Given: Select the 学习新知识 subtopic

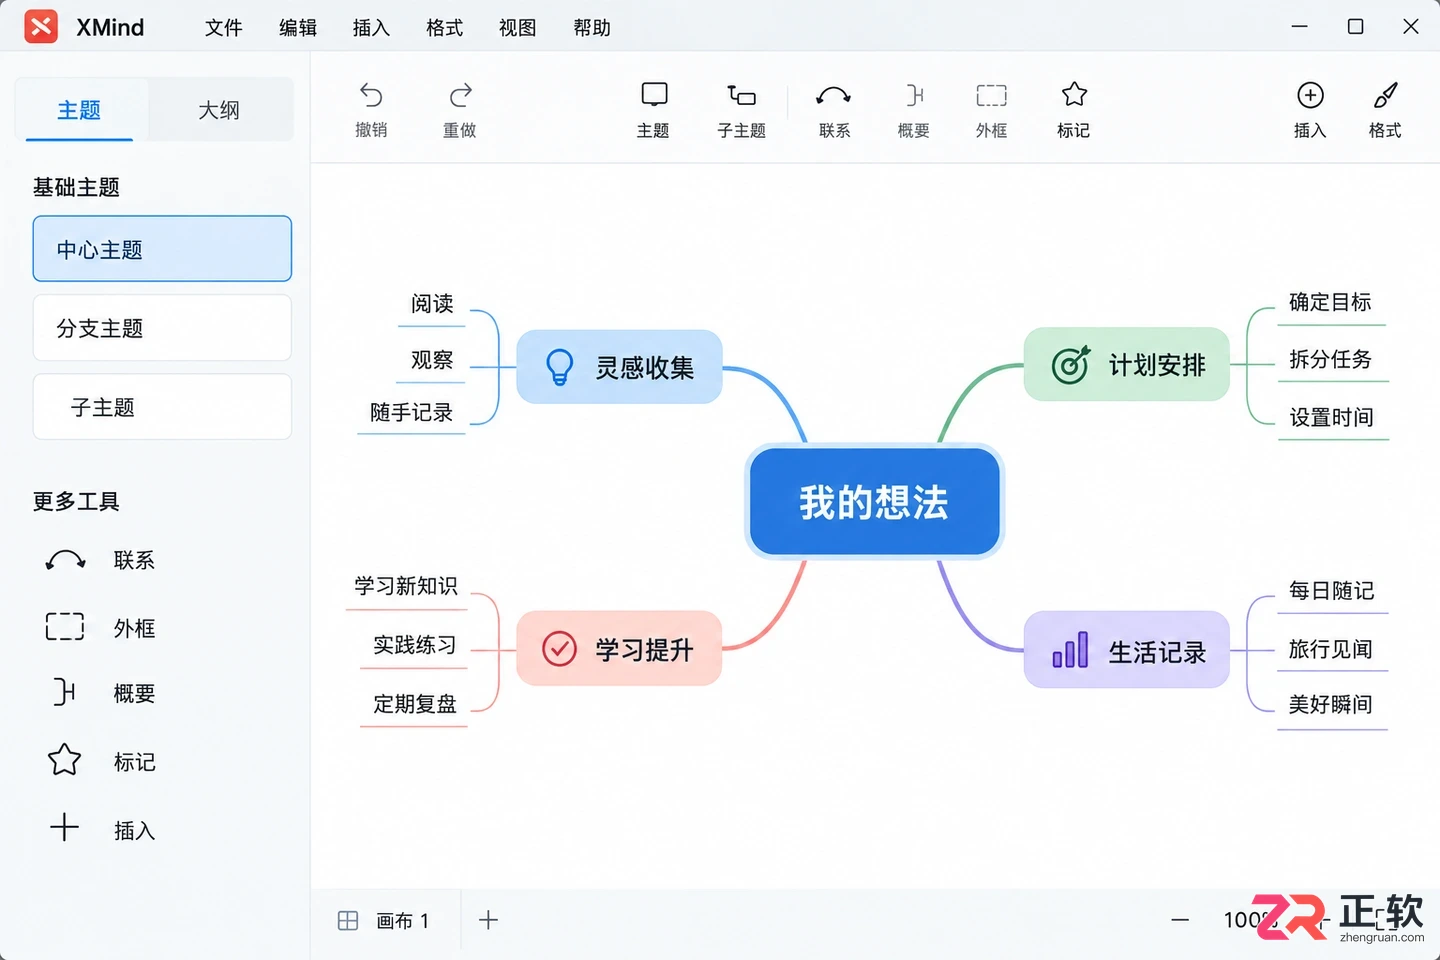Looking at the screenshot, I should point(405,586).
